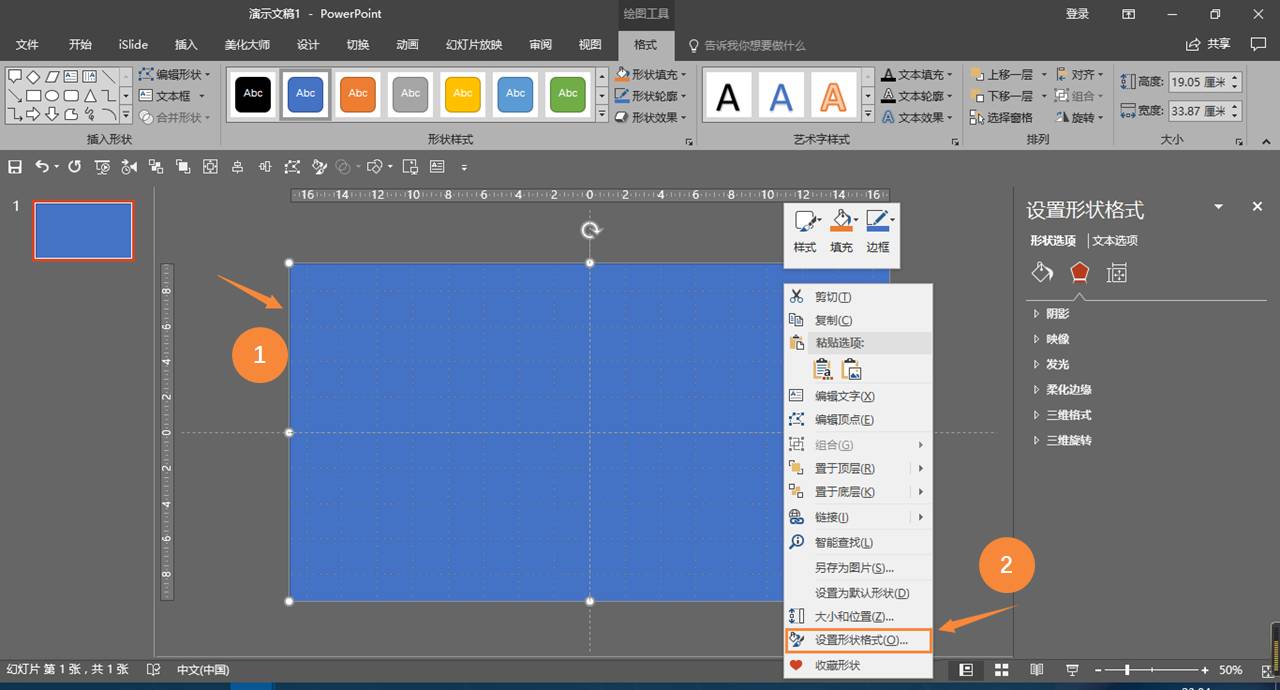Image resolution: width=1280 pixels, height=690 pixels.
Task: Click the Paste as picture icon
Action: [852, 370]
